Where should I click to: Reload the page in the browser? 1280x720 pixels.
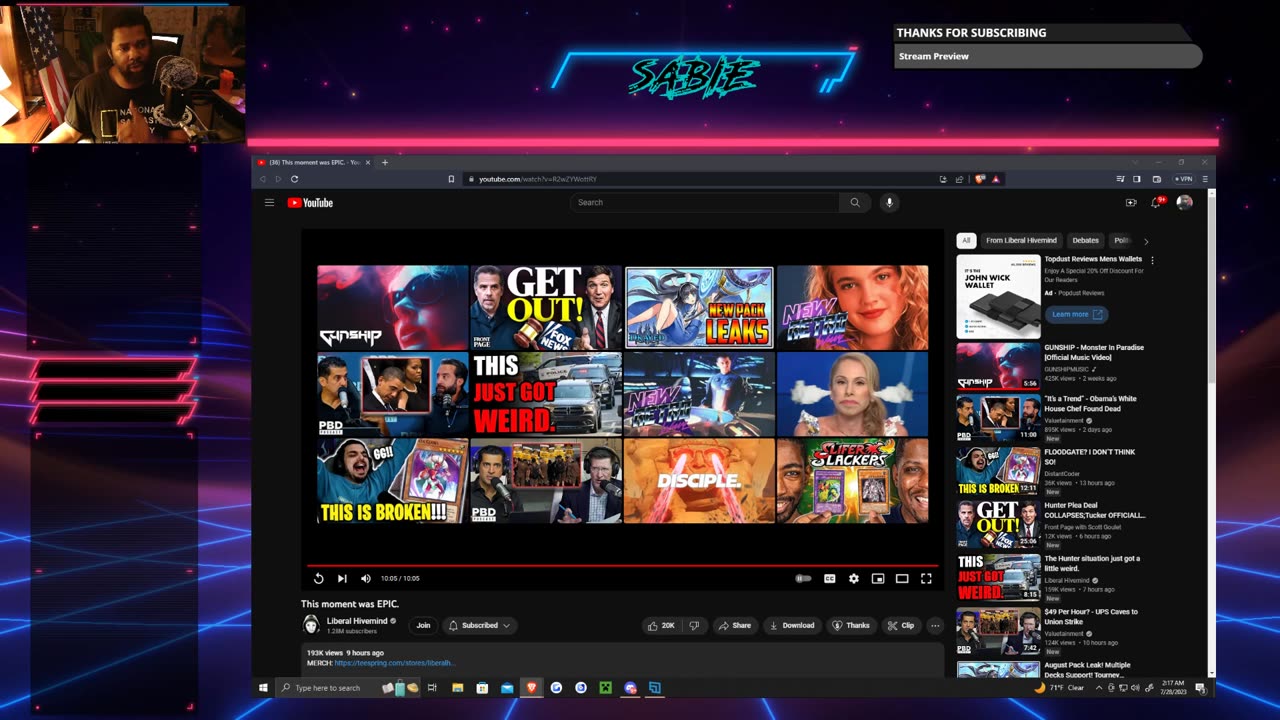pyautogui.click(x=294, y=179)
